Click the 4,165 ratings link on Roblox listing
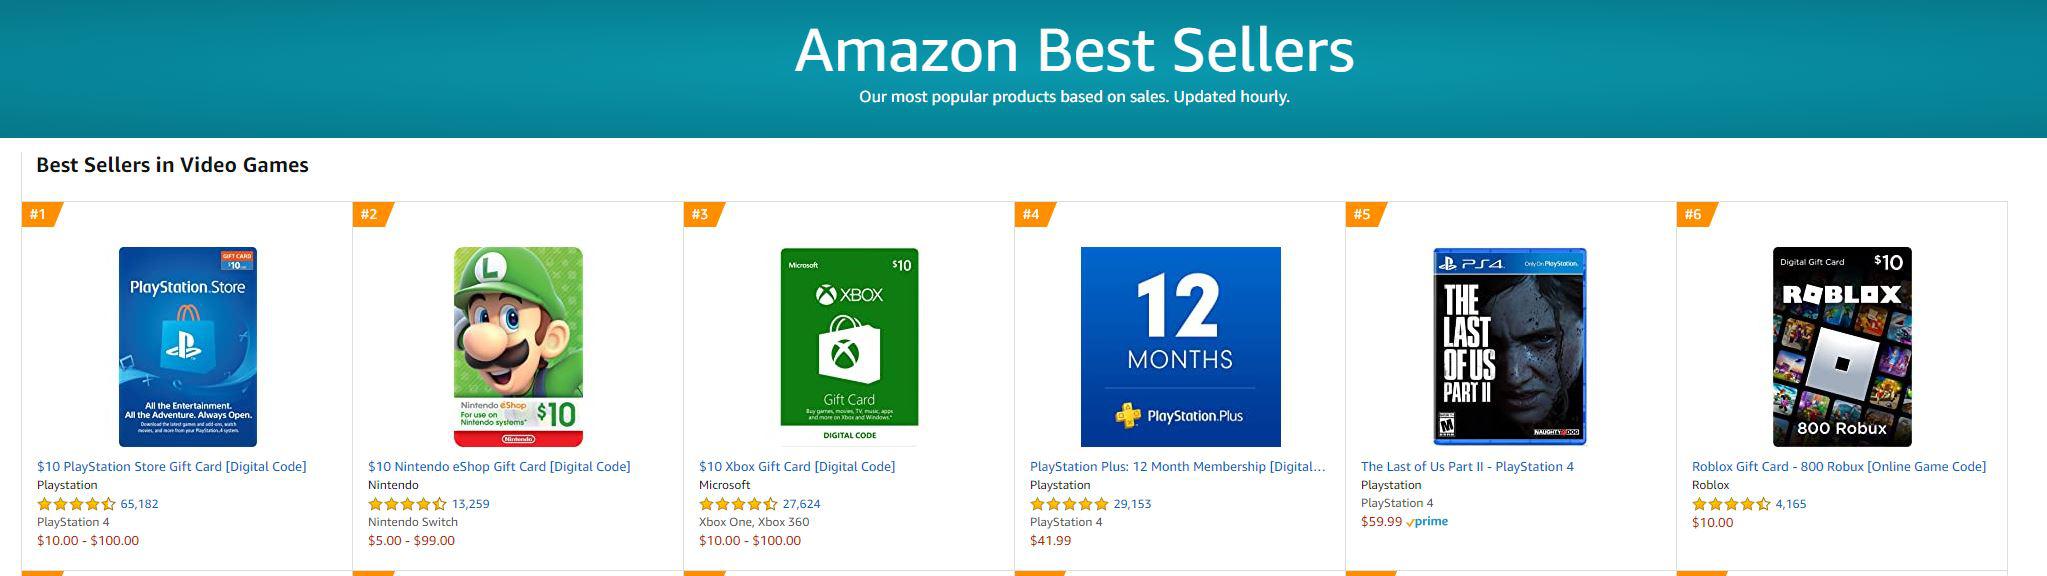Viewport: 2047px width, 576px height. click(1788, 503)
